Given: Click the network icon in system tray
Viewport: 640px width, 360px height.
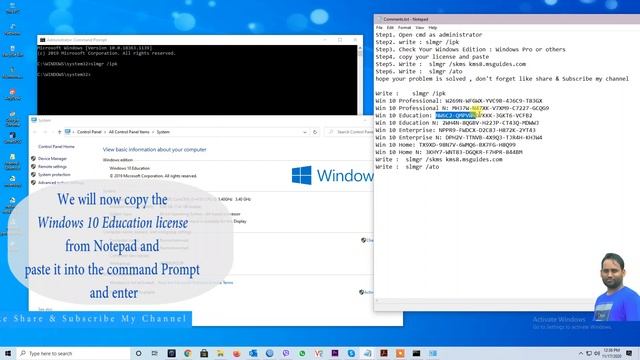Looking at the screenshot, I should tap(589, 353).
